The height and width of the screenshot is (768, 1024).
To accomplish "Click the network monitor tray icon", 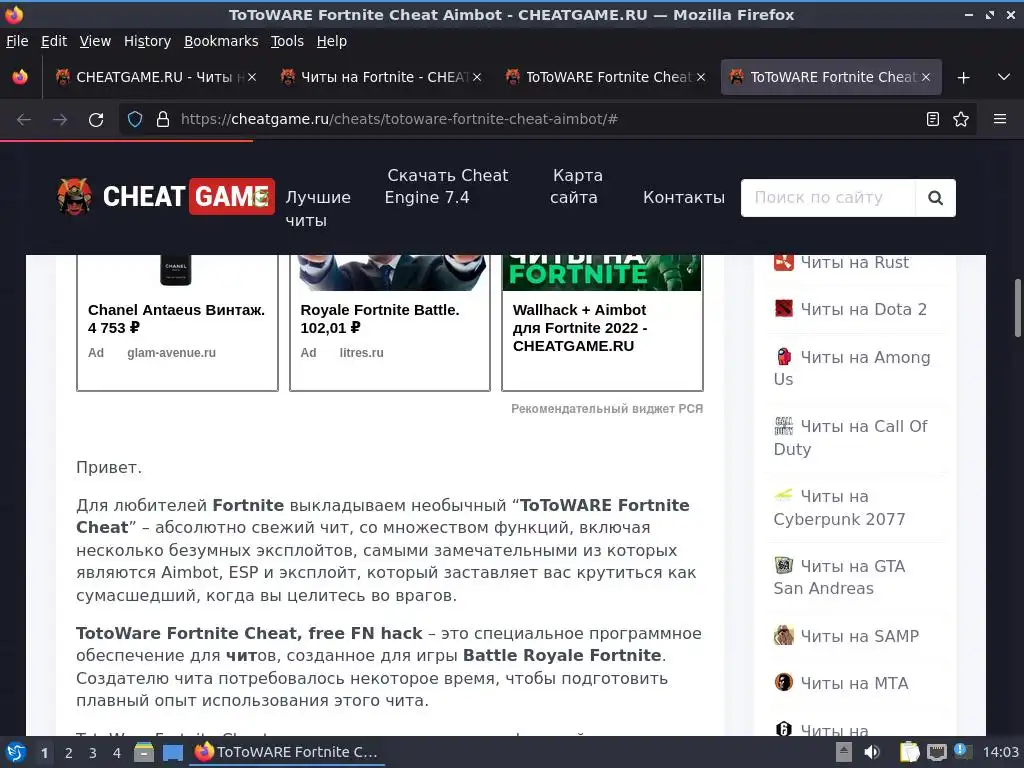I will tap(936, 752).
